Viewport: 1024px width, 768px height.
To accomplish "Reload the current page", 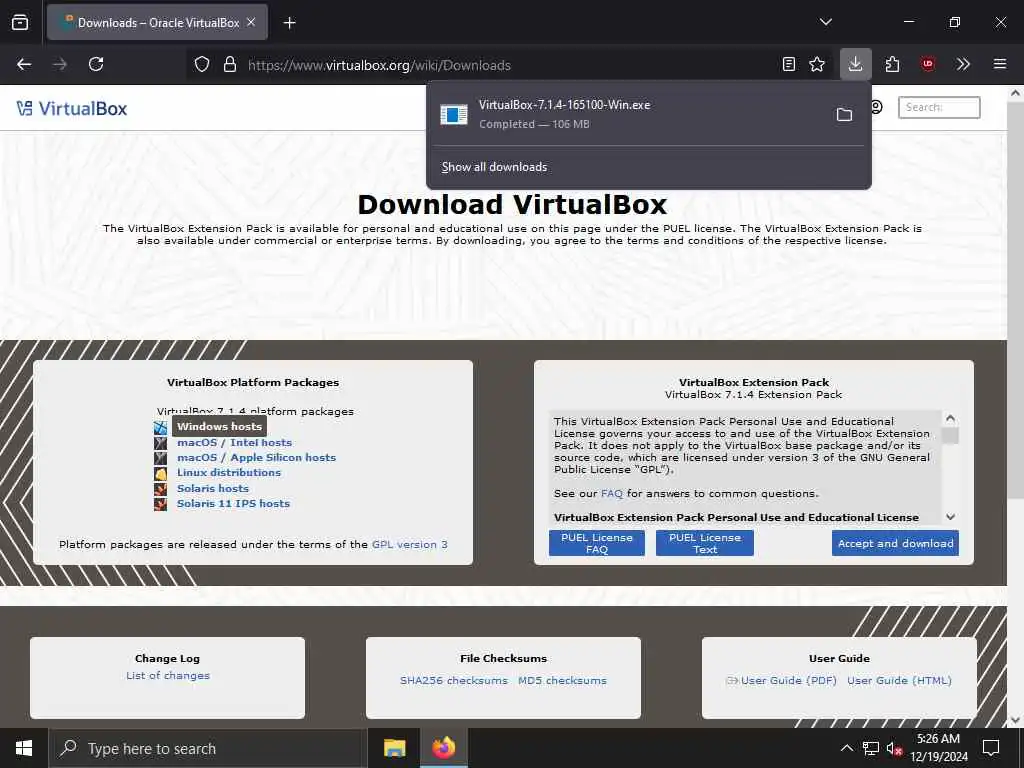I will click(96, 64).
